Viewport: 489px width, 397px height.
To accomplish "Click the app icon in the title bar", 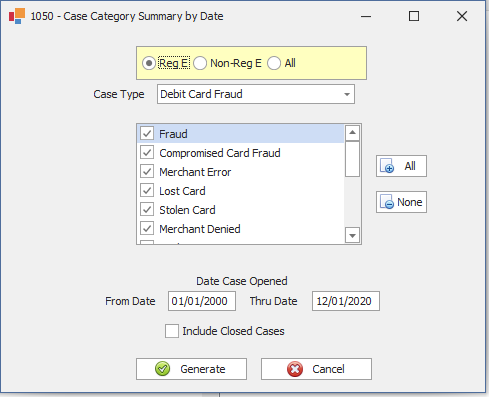I will tap(17, 16).
